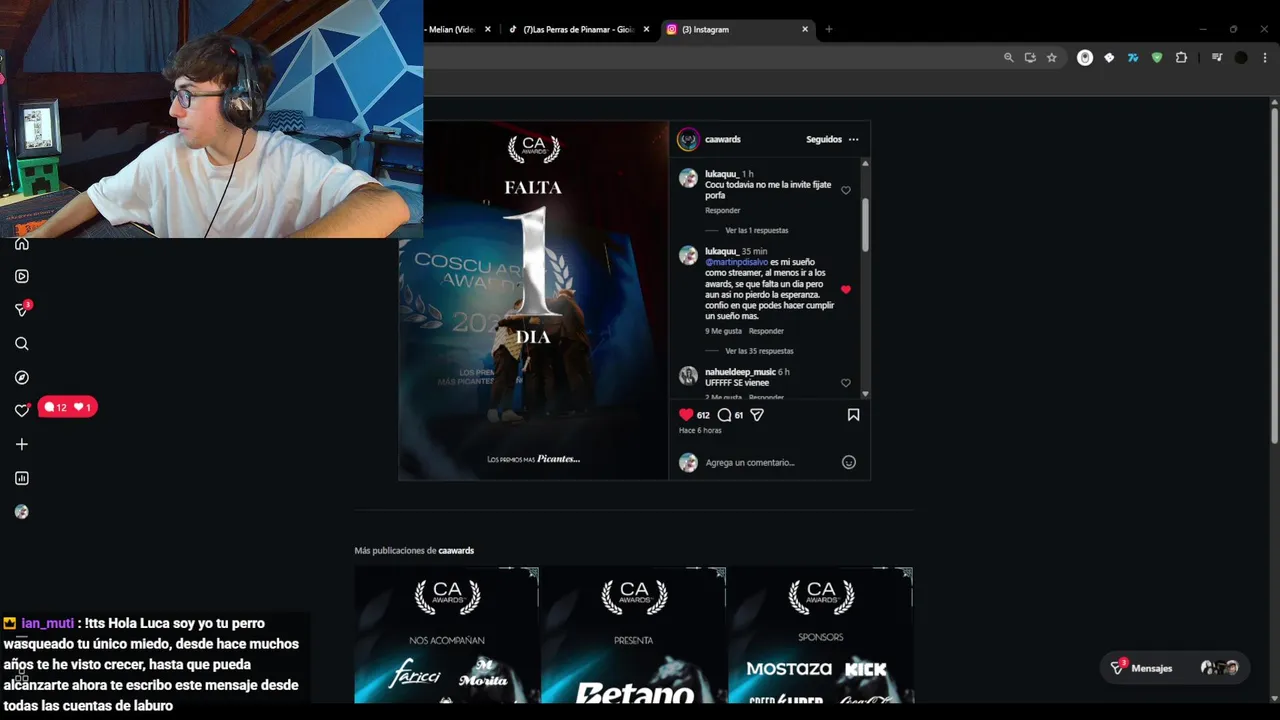Close the Melian video tab
This screenshot has height=720, width=1280.
[x=488, y=29]
